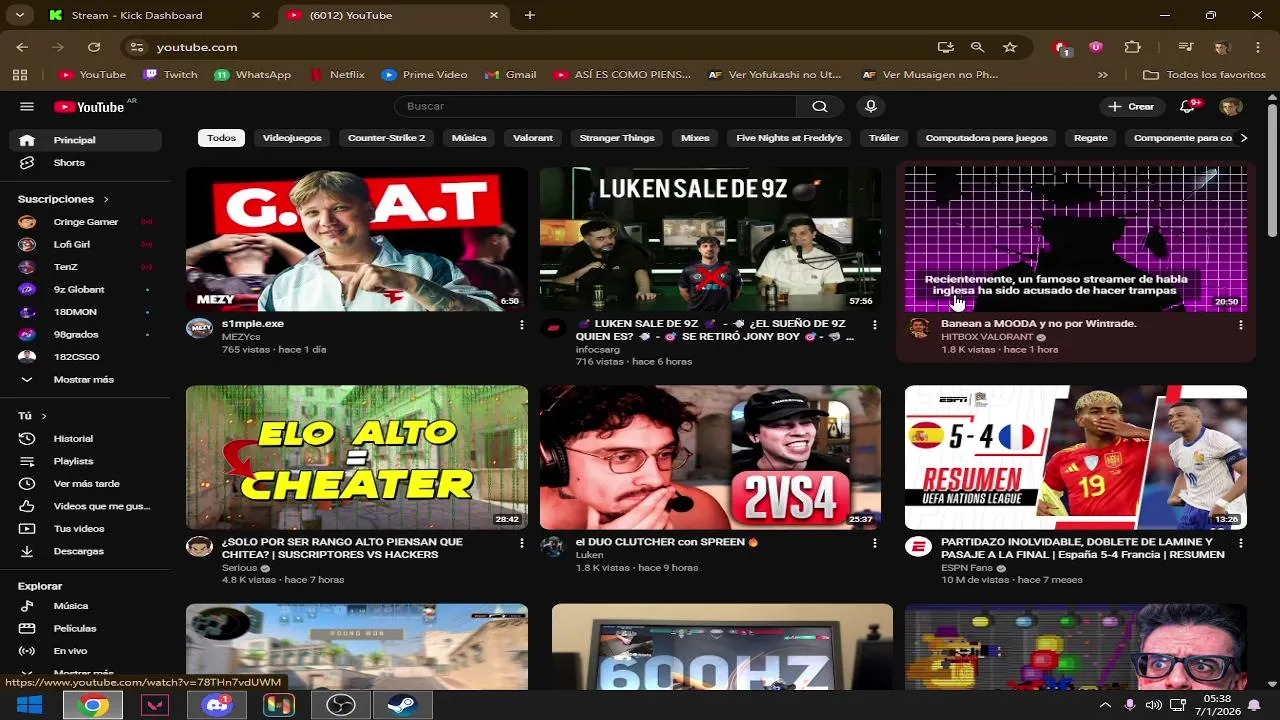
Task: Open Chrome three-dot menu
Action: pos(1258,47)
